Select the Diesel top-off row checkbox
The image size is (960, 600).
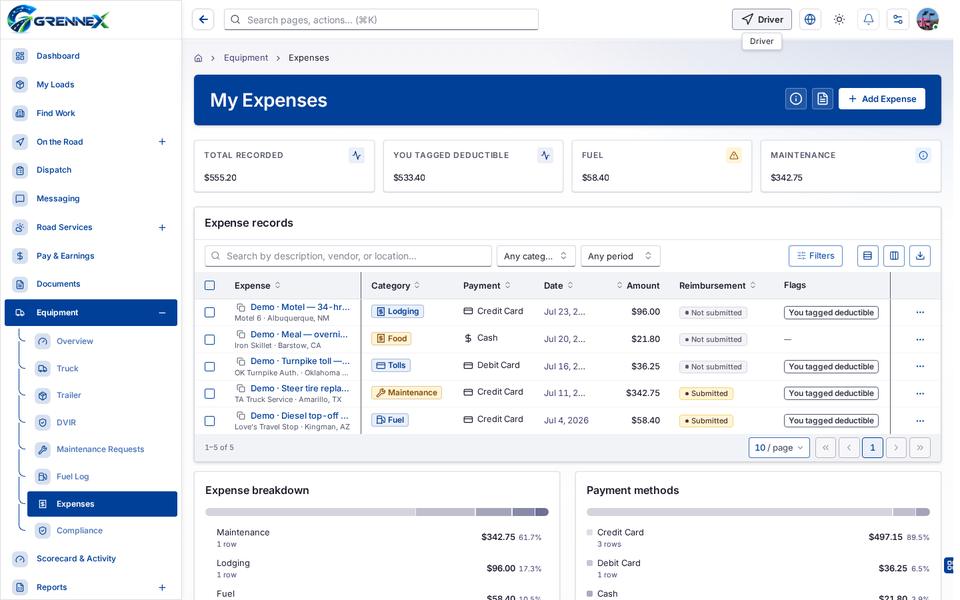click(209, 421)
